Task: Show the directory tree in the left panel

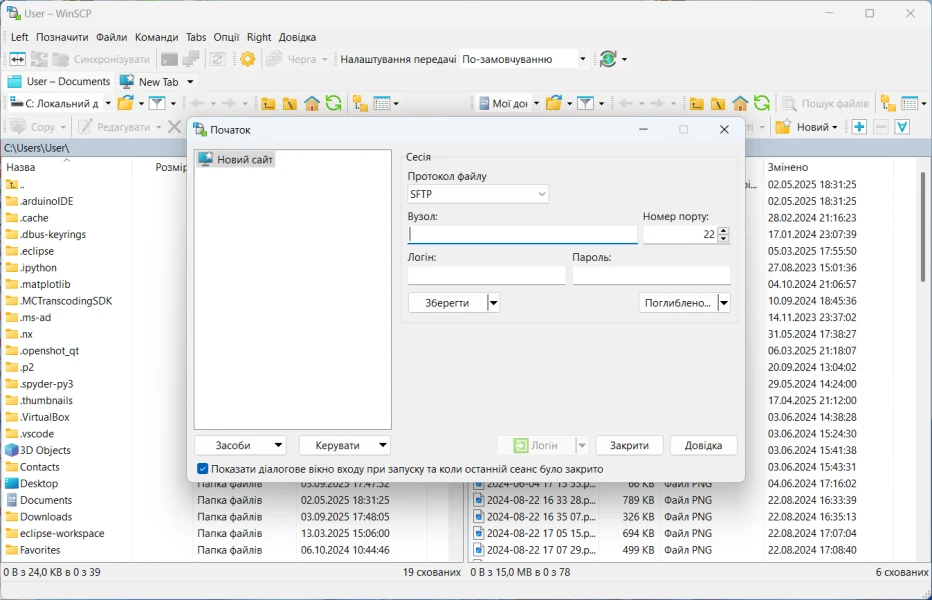Action: coord(360,103)
